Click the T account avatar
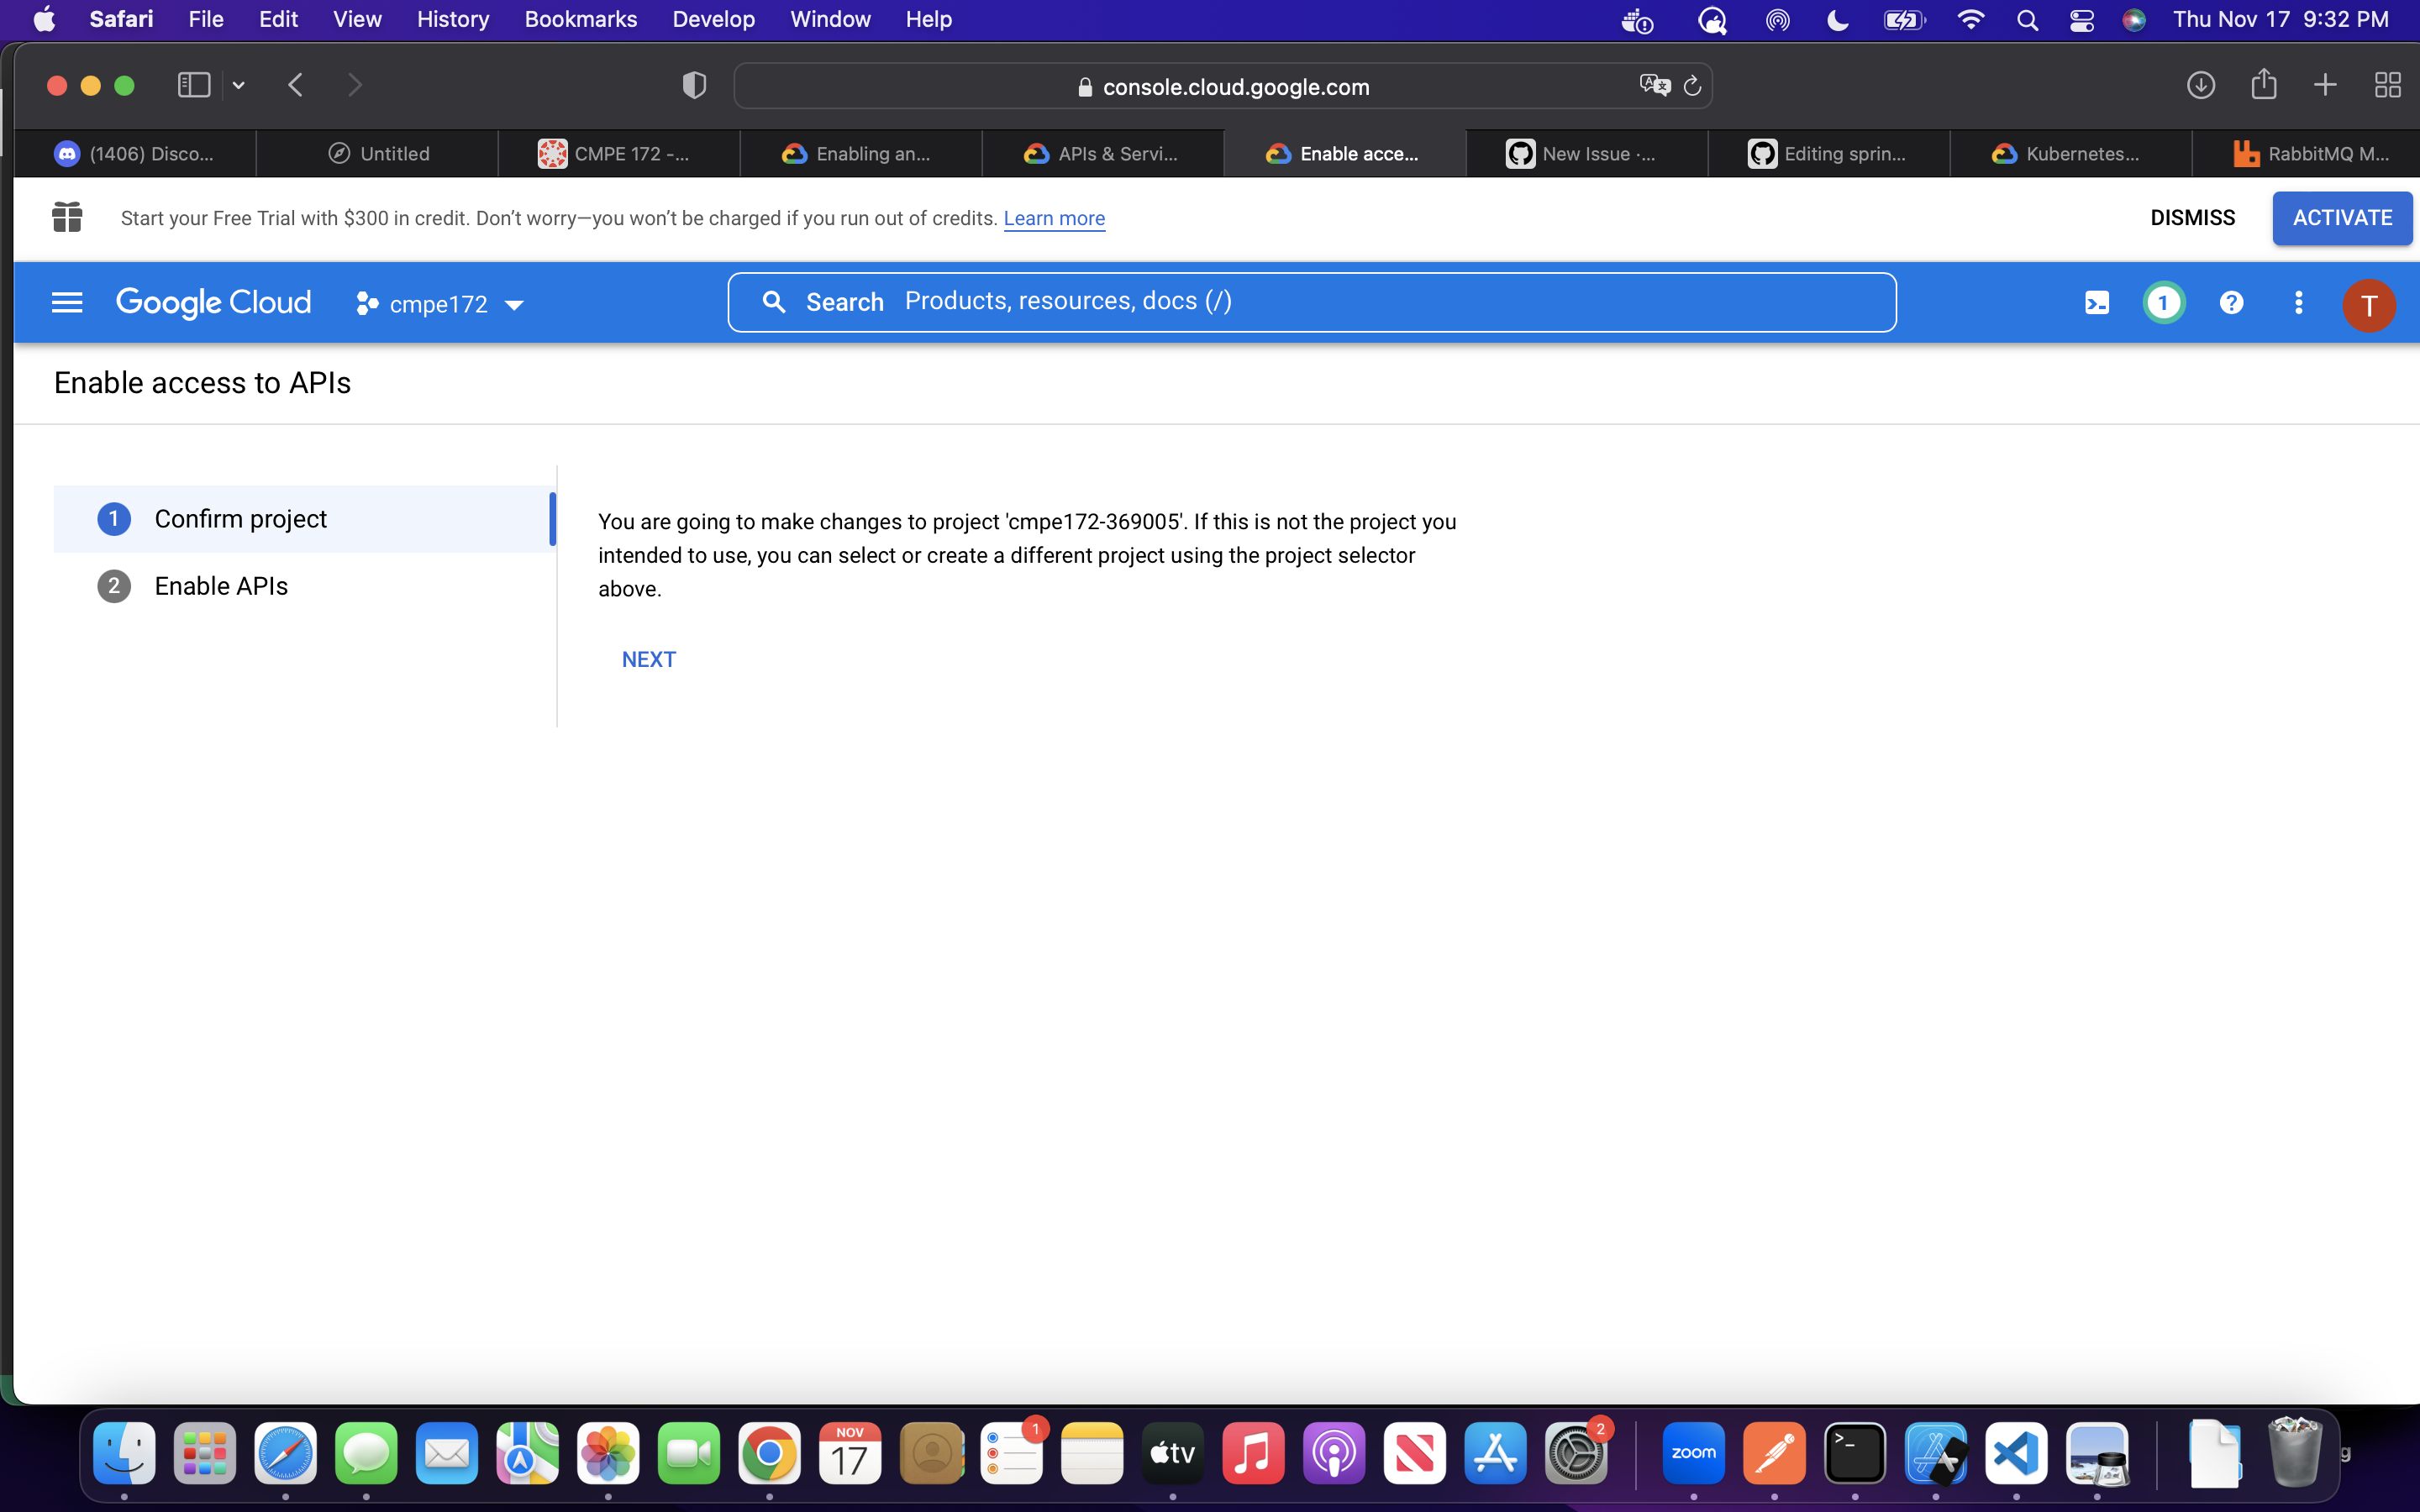Viewport: 2420px width, 1512px height. click(x=2368, y=304)
